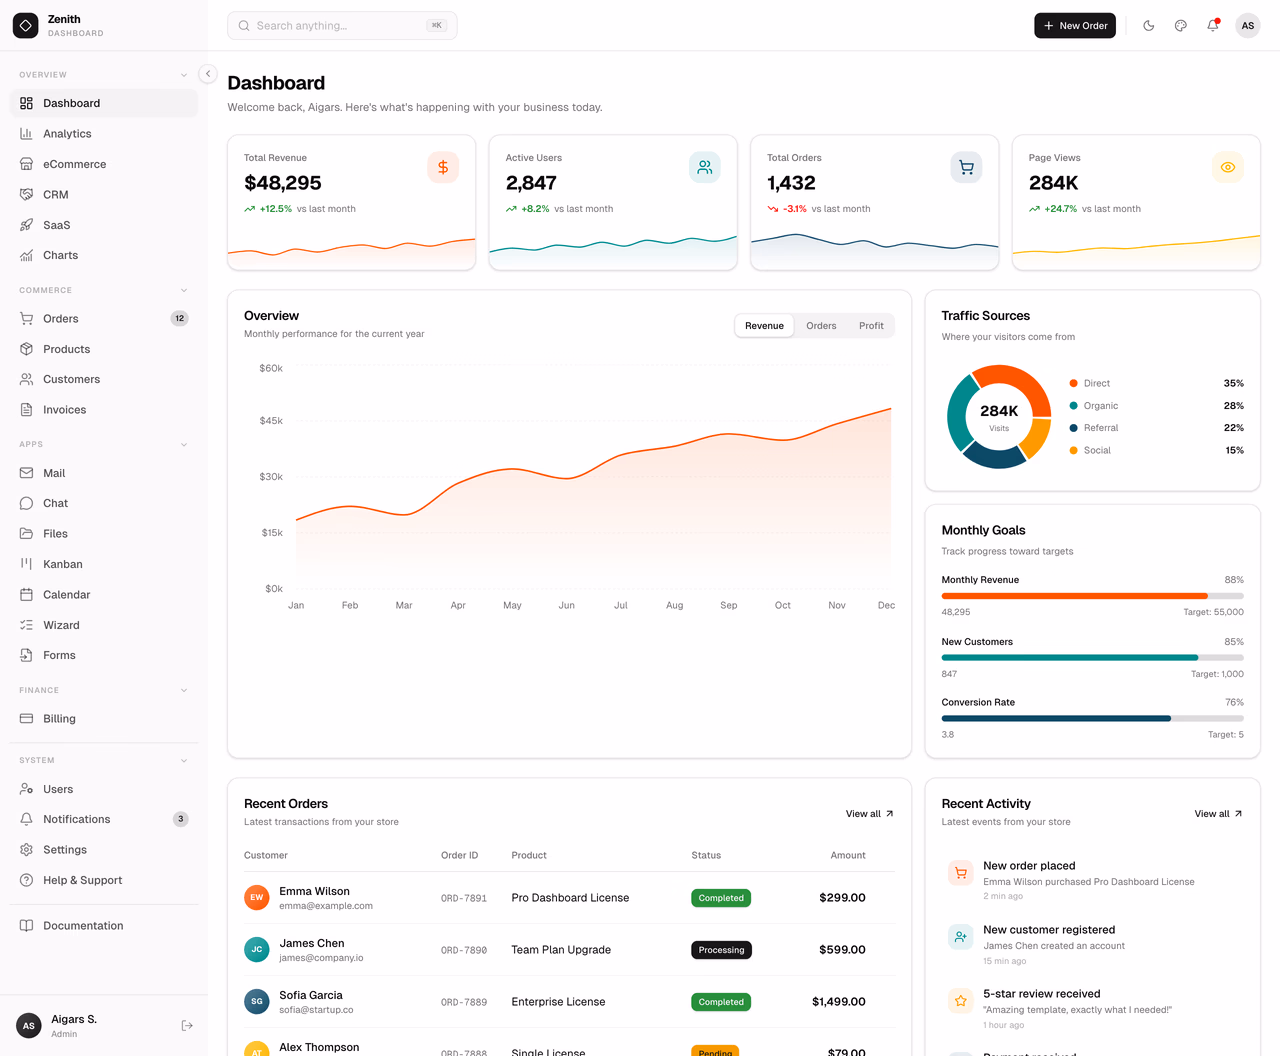
Task: Click the Wizard steps icon
Action: coord(27,625)
